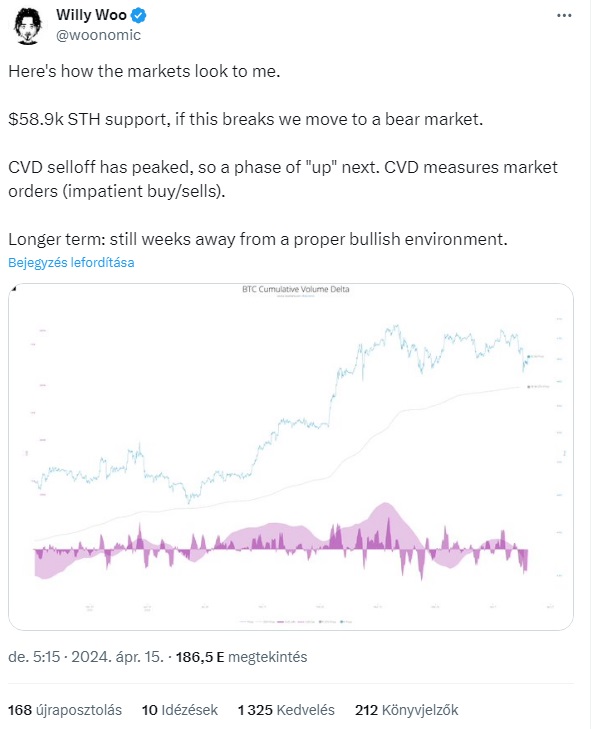The image size is (591, 729).
Task: Open the @woonomic handle link
Action: [98, 35]
